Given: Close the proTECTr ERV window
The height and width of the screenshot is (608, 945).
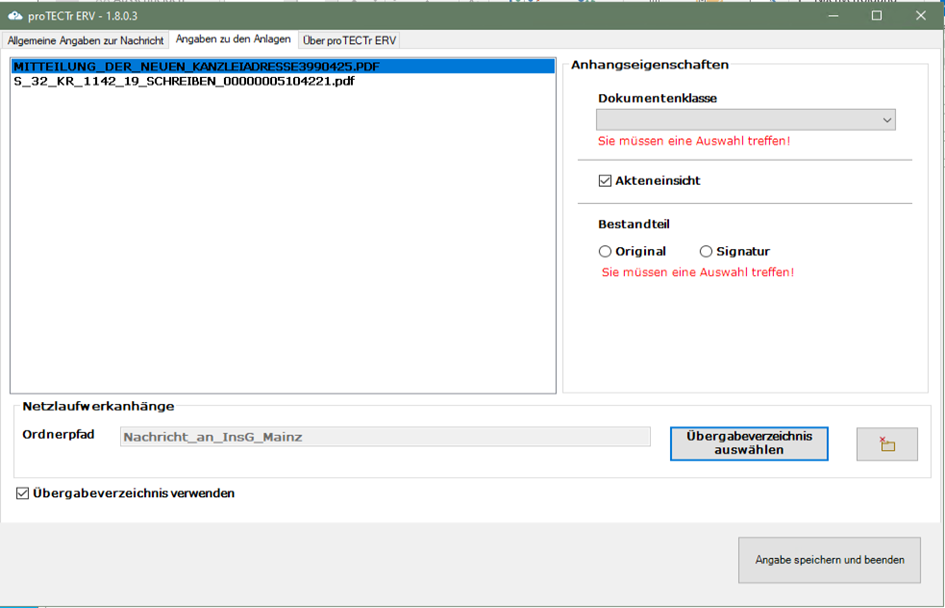Looking at the screenshot, I should click(920, 15).
